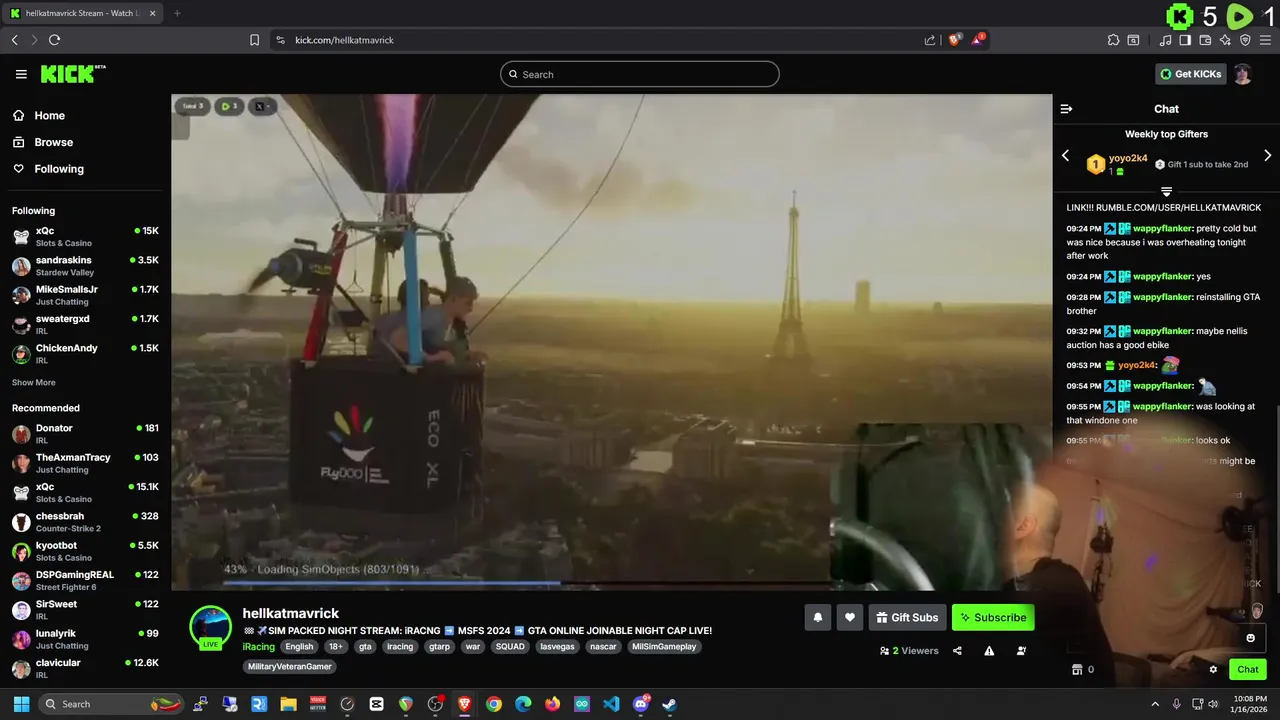Open kyootbot channel in Recommended
This screenshot has height=720, width=1280.
(x=85, y=551)
